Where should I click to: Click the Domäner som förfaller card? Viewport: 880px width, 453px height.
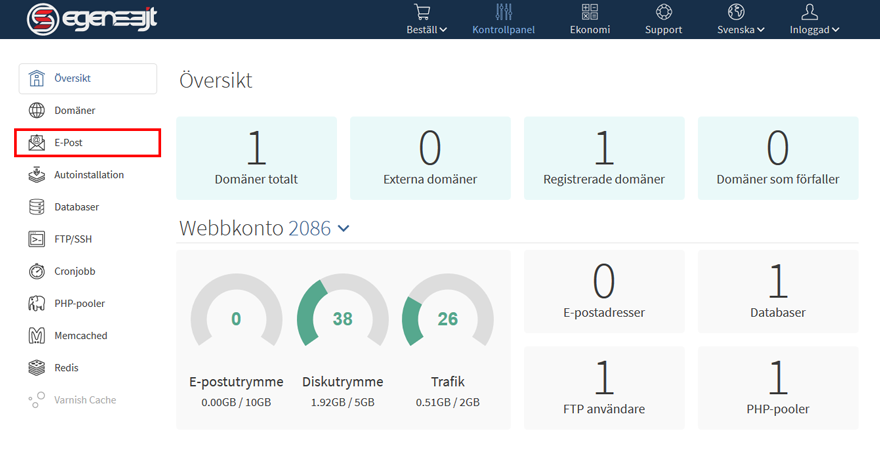[x=778, y=158]
